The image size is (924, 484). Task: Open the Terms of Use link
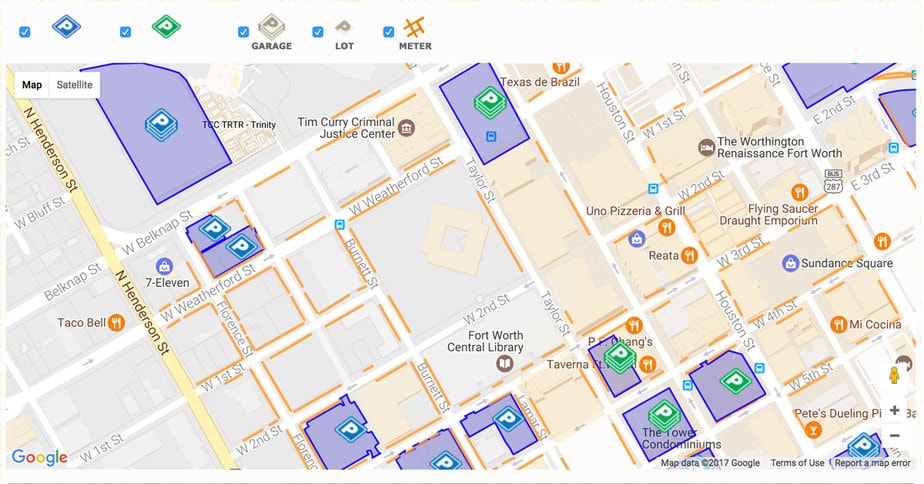[x=797, y=463]
